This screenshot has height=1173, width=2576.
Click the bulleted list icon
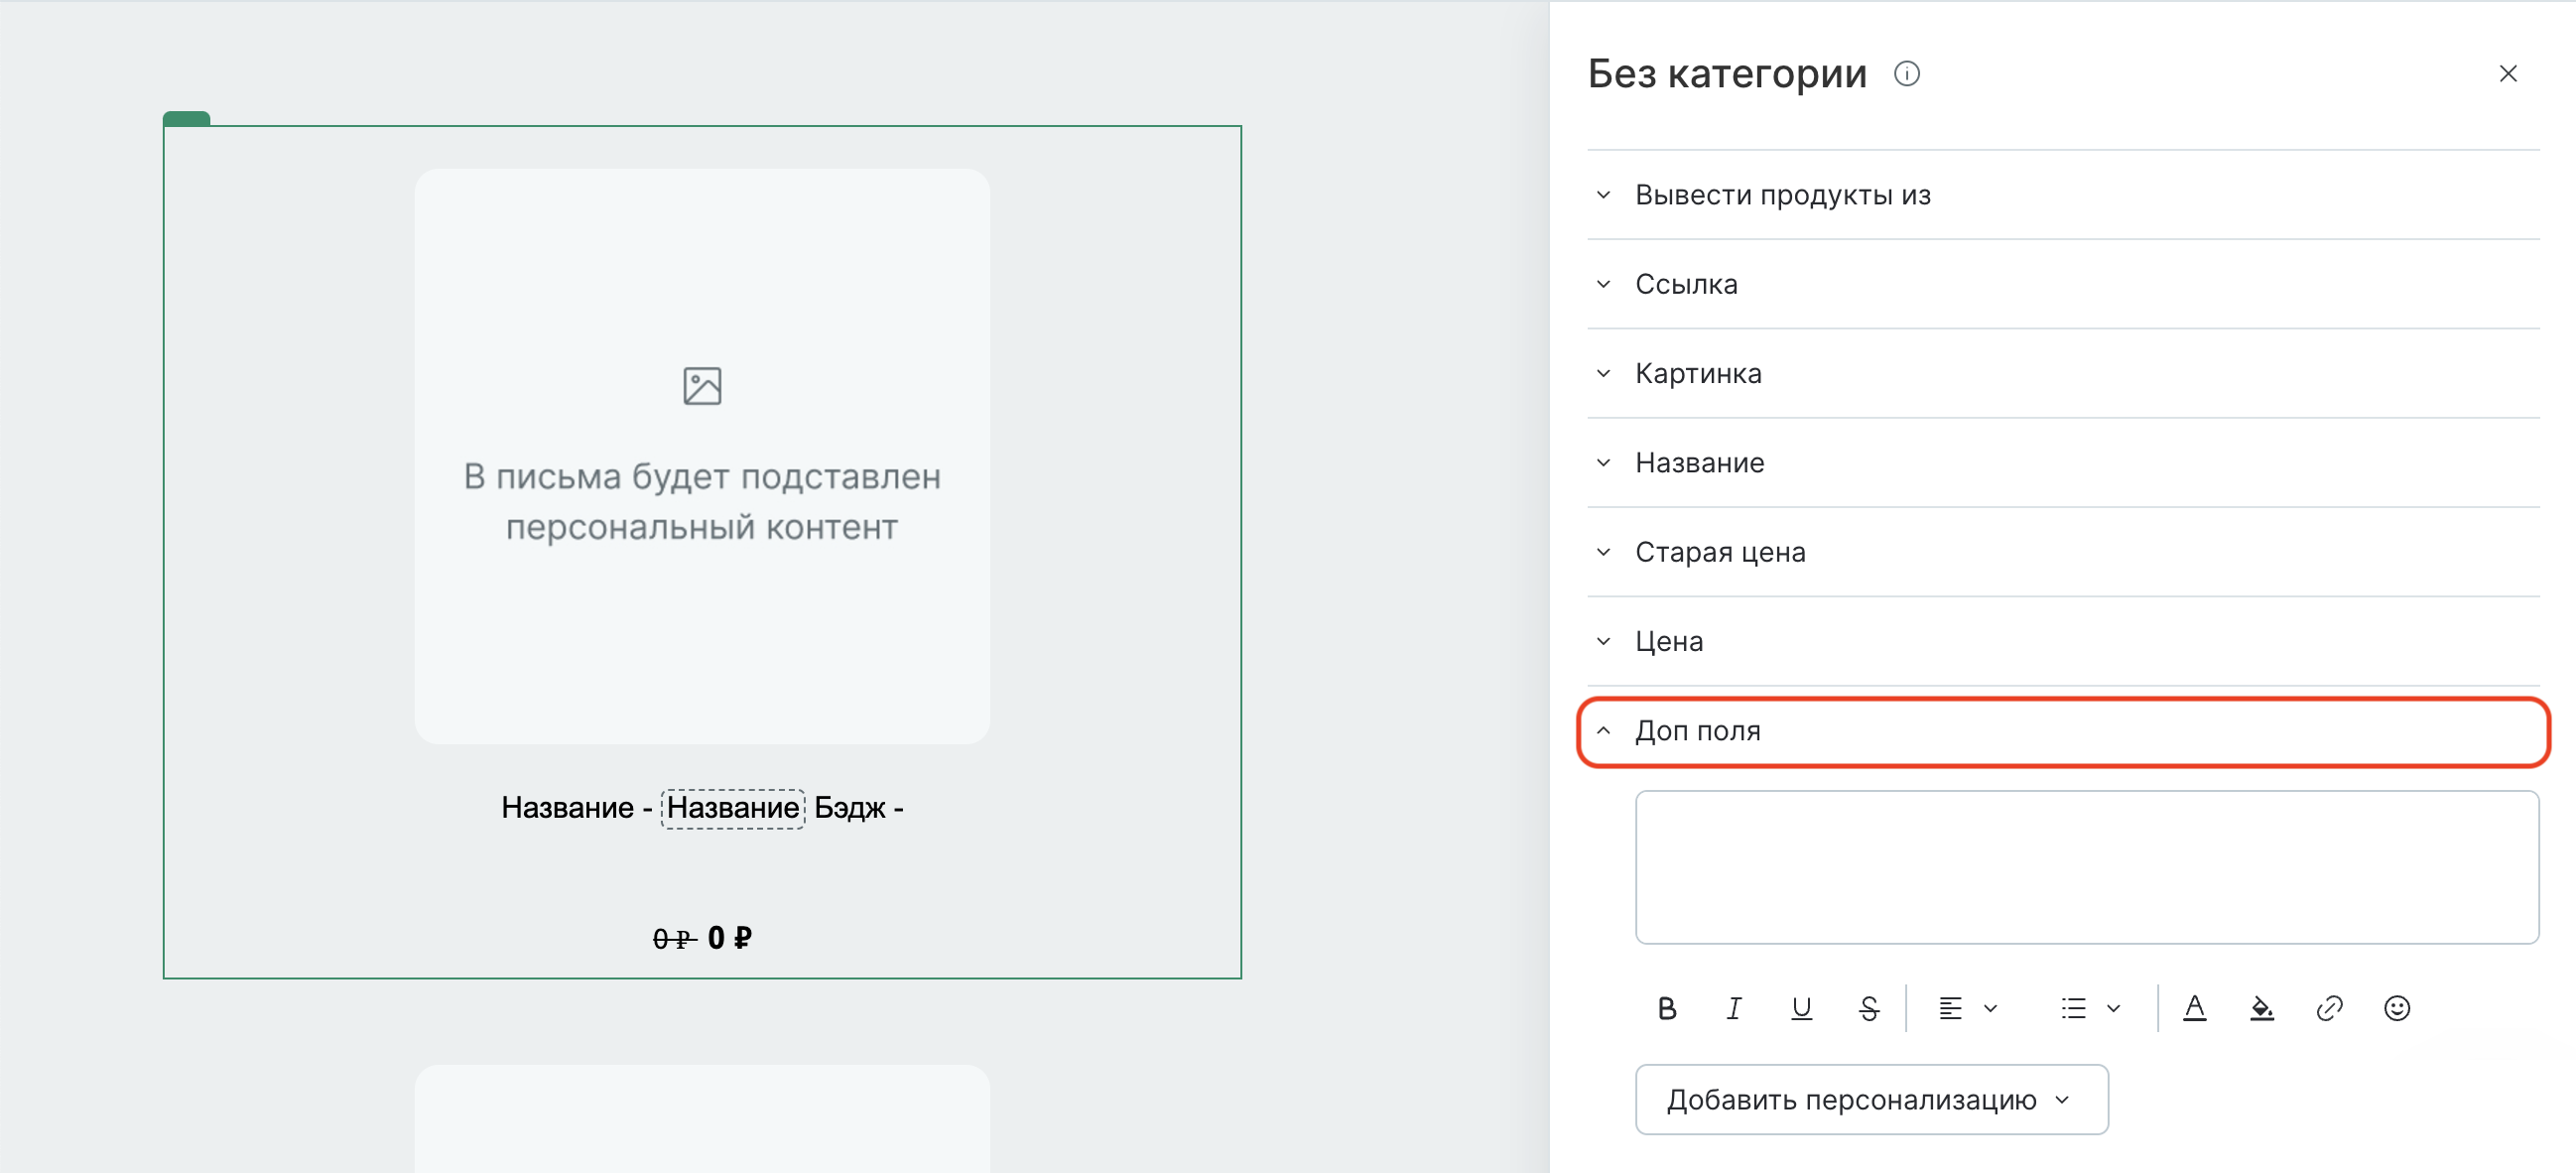(x=2072, y=1008)
